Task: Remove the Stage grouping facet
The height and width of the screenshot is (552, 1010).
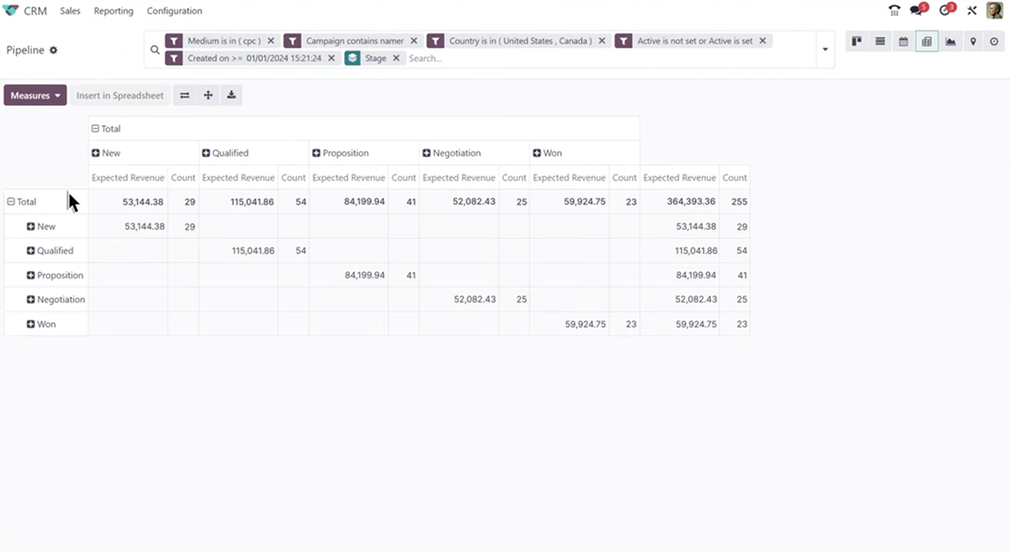Action: [x=396, y=58]
